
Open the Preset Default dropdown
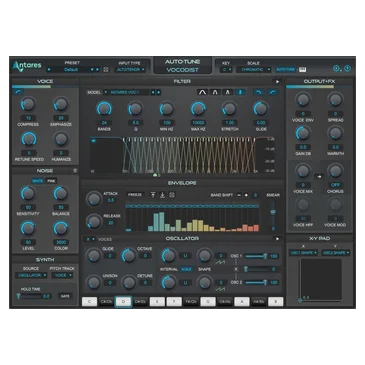coord(70,70)
